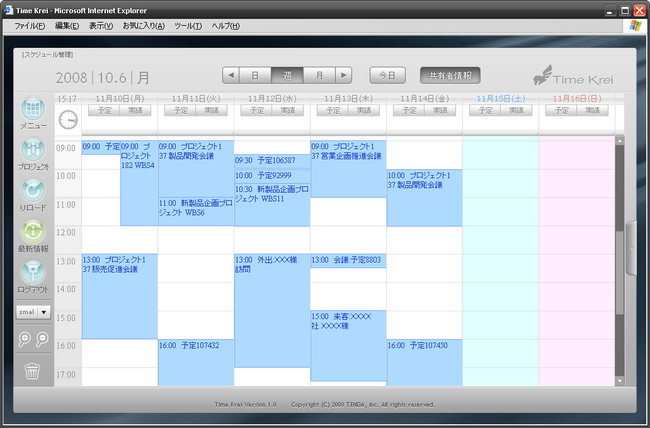The height and width of the screenshot is (428, 650).
Task: Switch to 月 month view
Action: [x=319, y=75]
